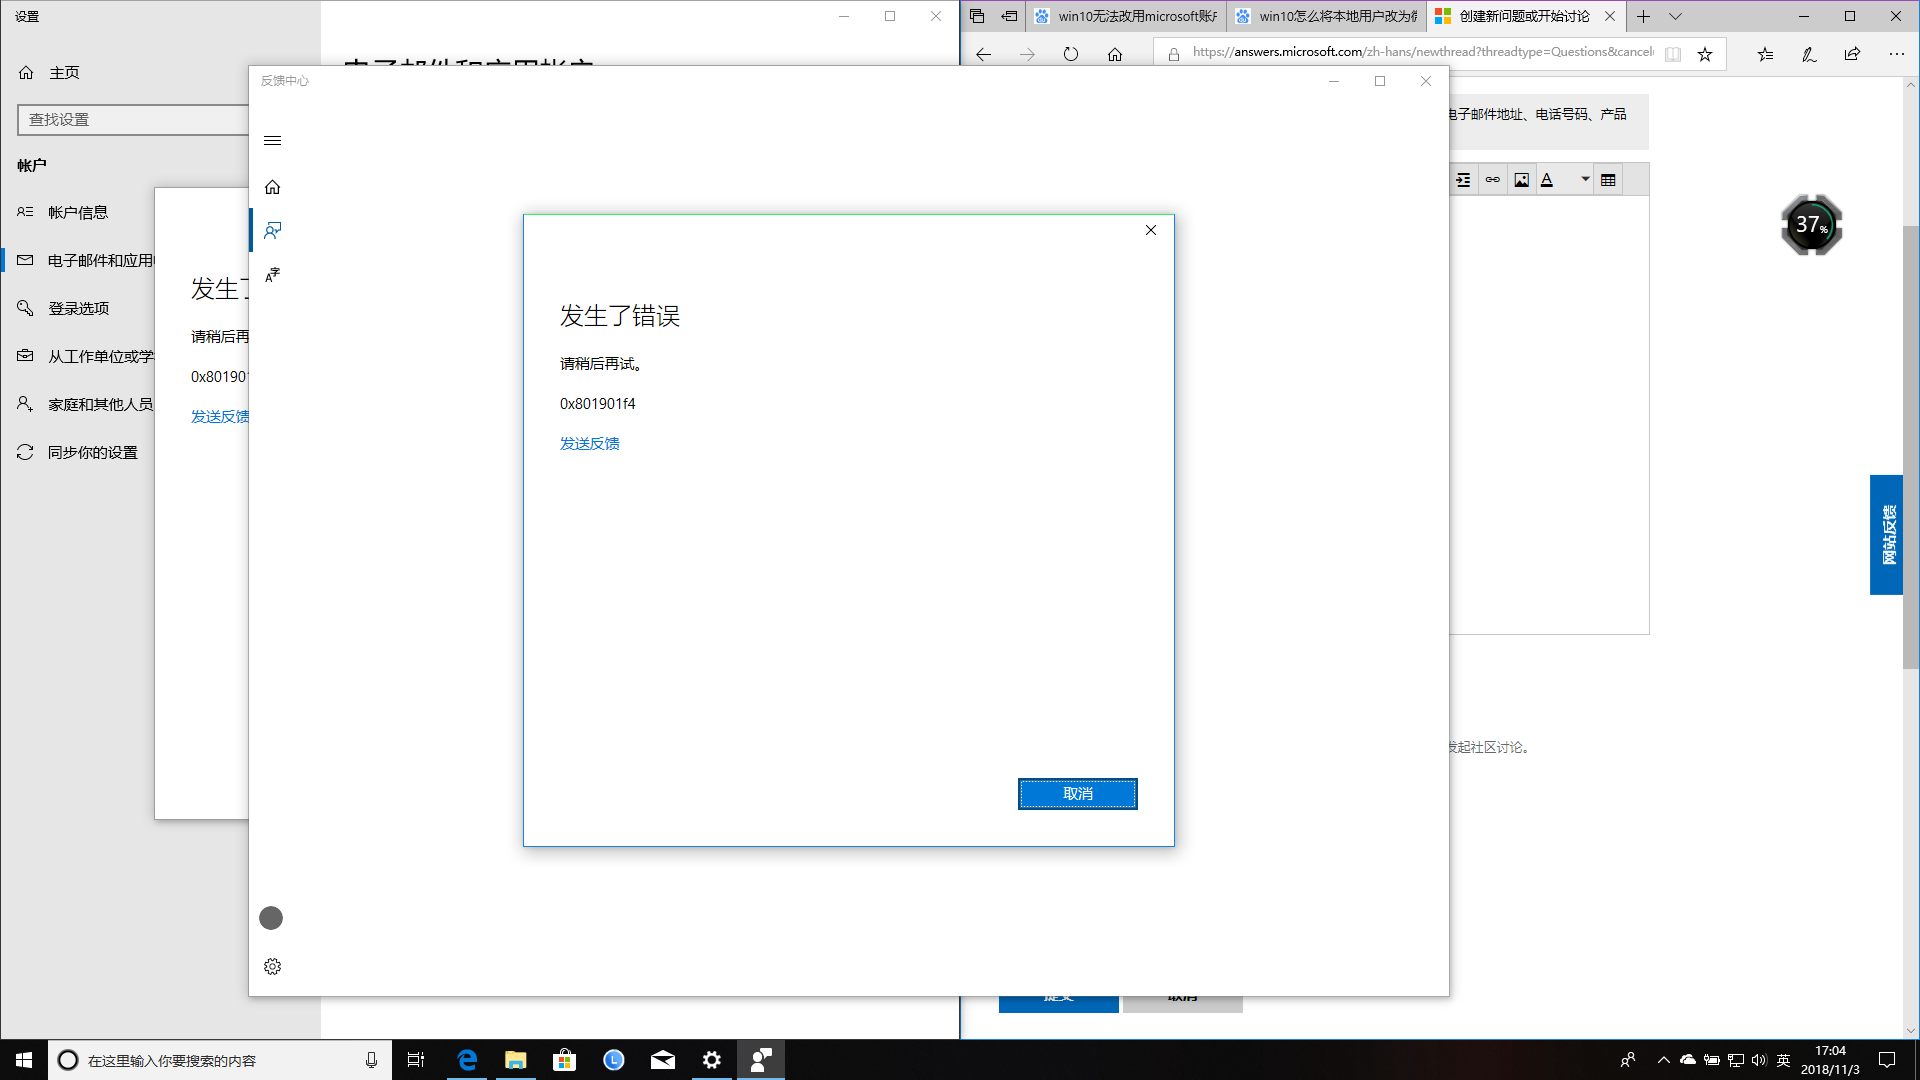This screenshot has width=1920, height=1080.
Task: Insert hyperlink in the editor toolbar
Action: click(1492, 180)
